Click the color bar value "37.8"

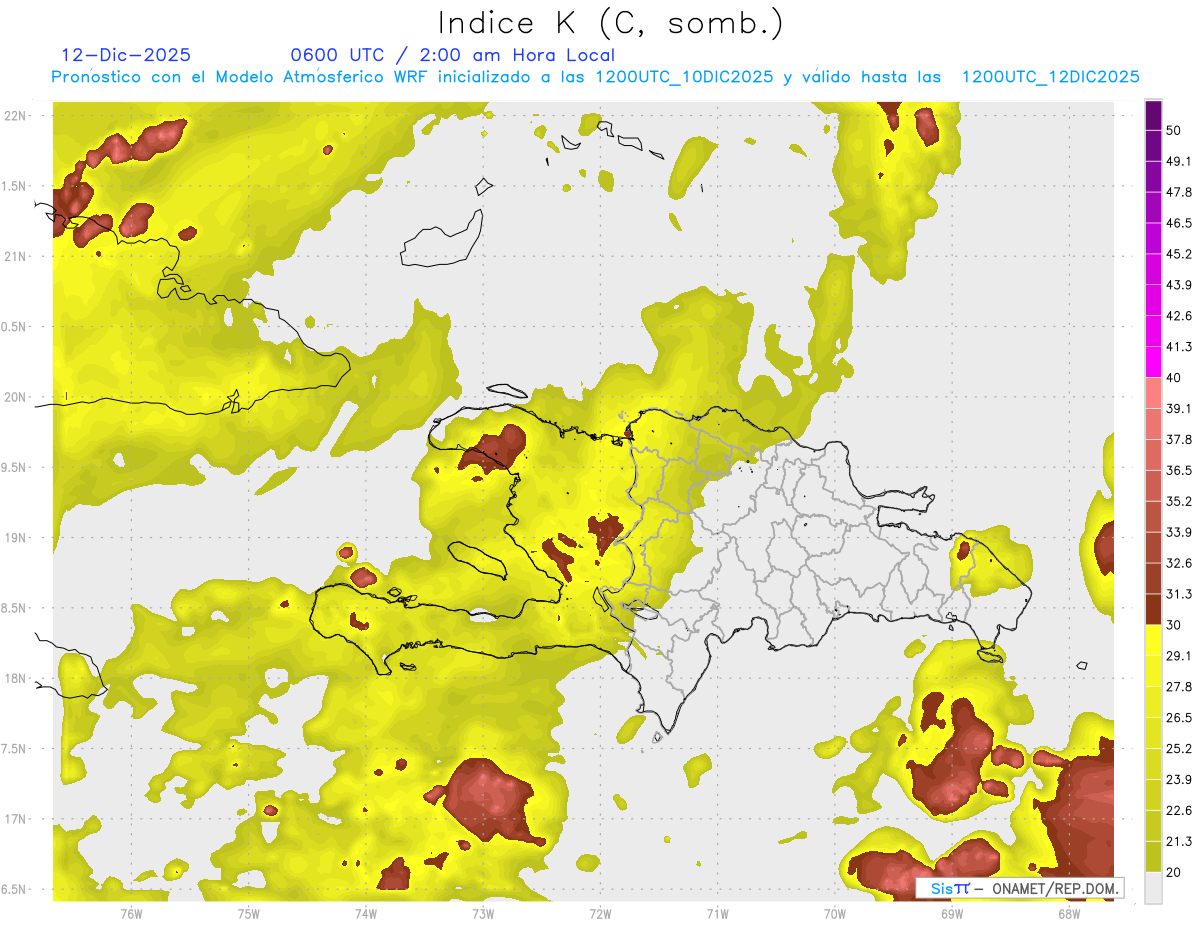[x=1179, y=439]
